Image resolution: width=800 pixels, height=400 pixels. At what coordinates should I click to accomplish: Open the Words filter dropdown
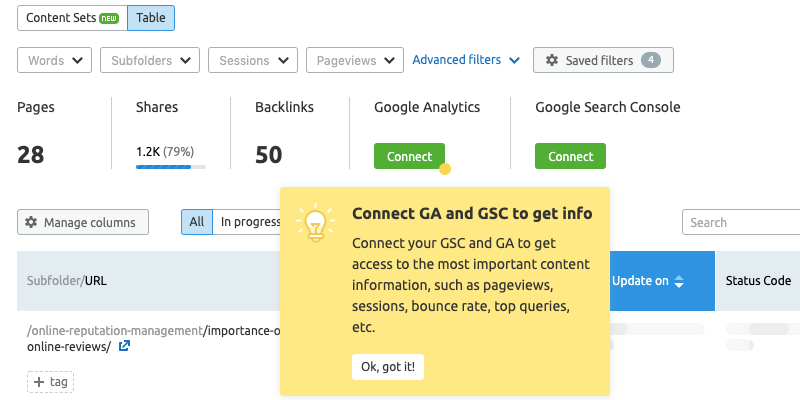click(x=55, y=60)
